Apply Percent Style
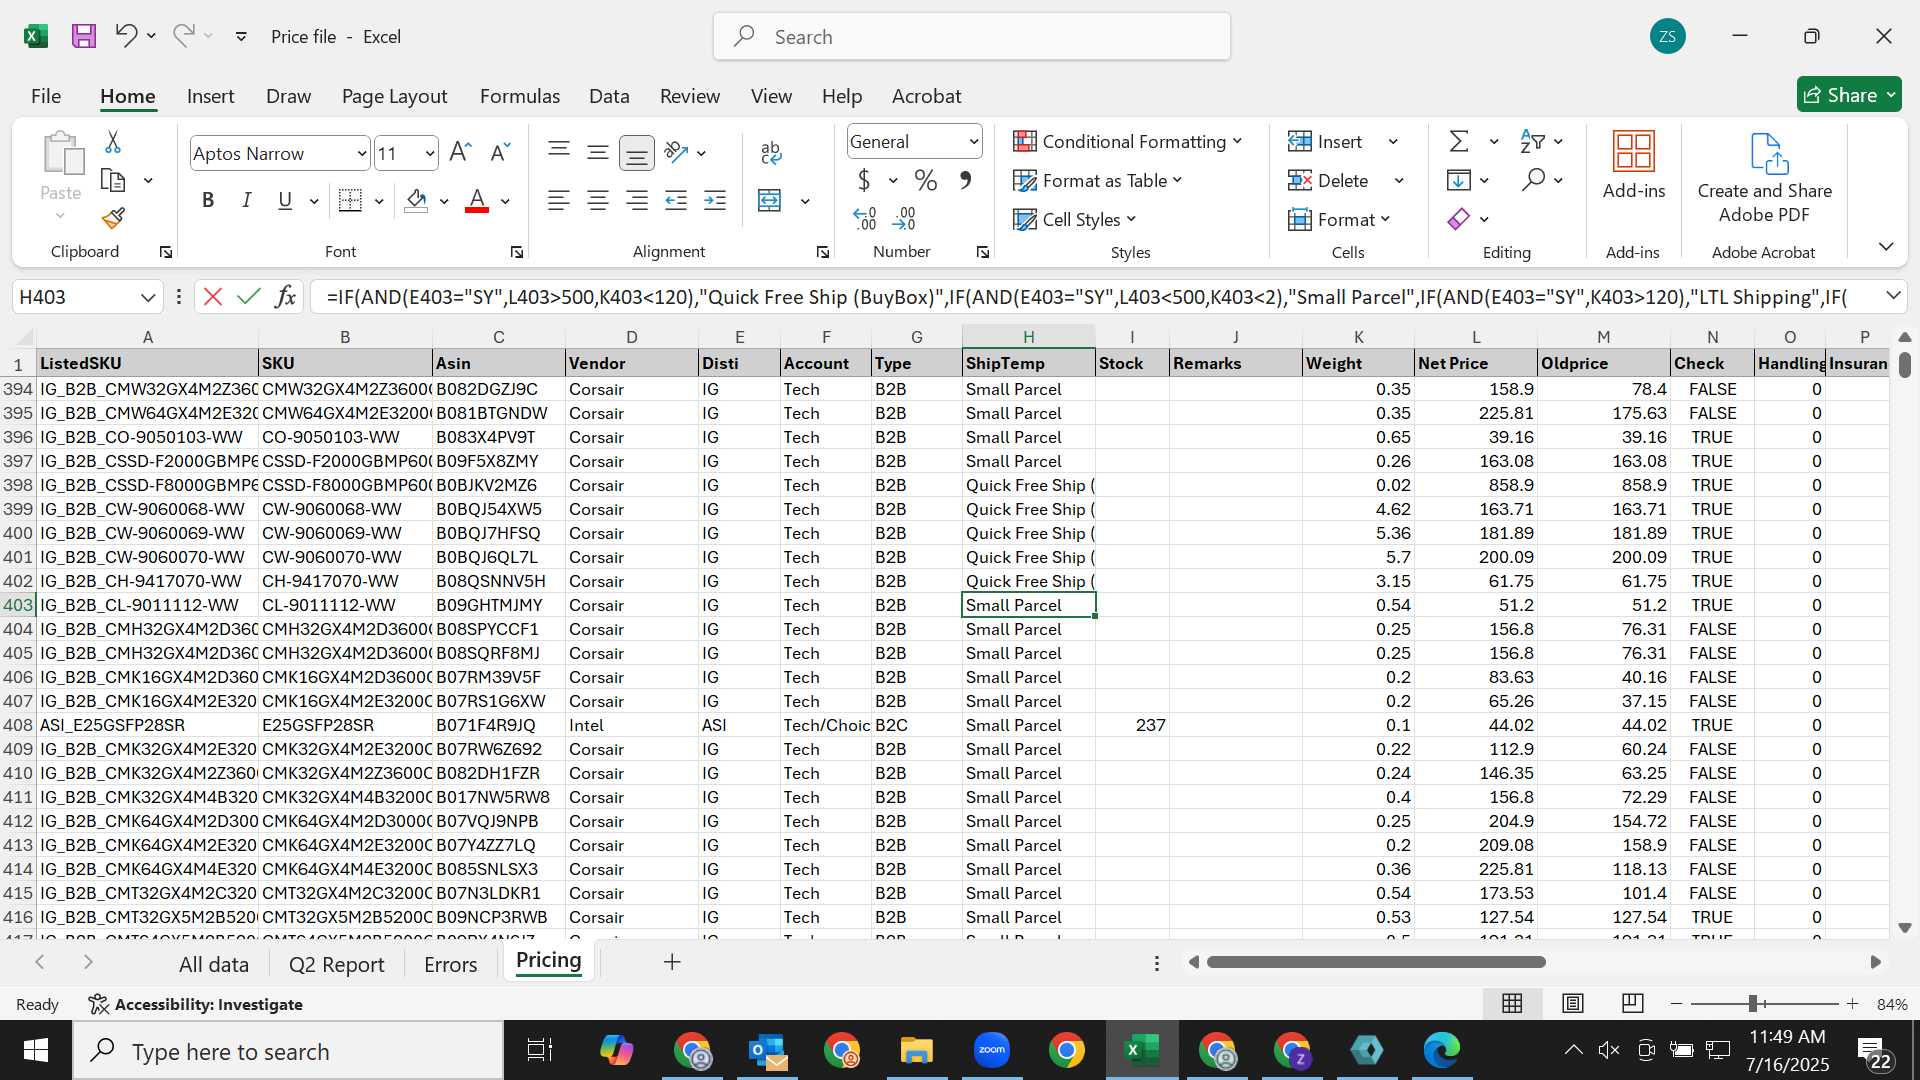 pos(926,181)
